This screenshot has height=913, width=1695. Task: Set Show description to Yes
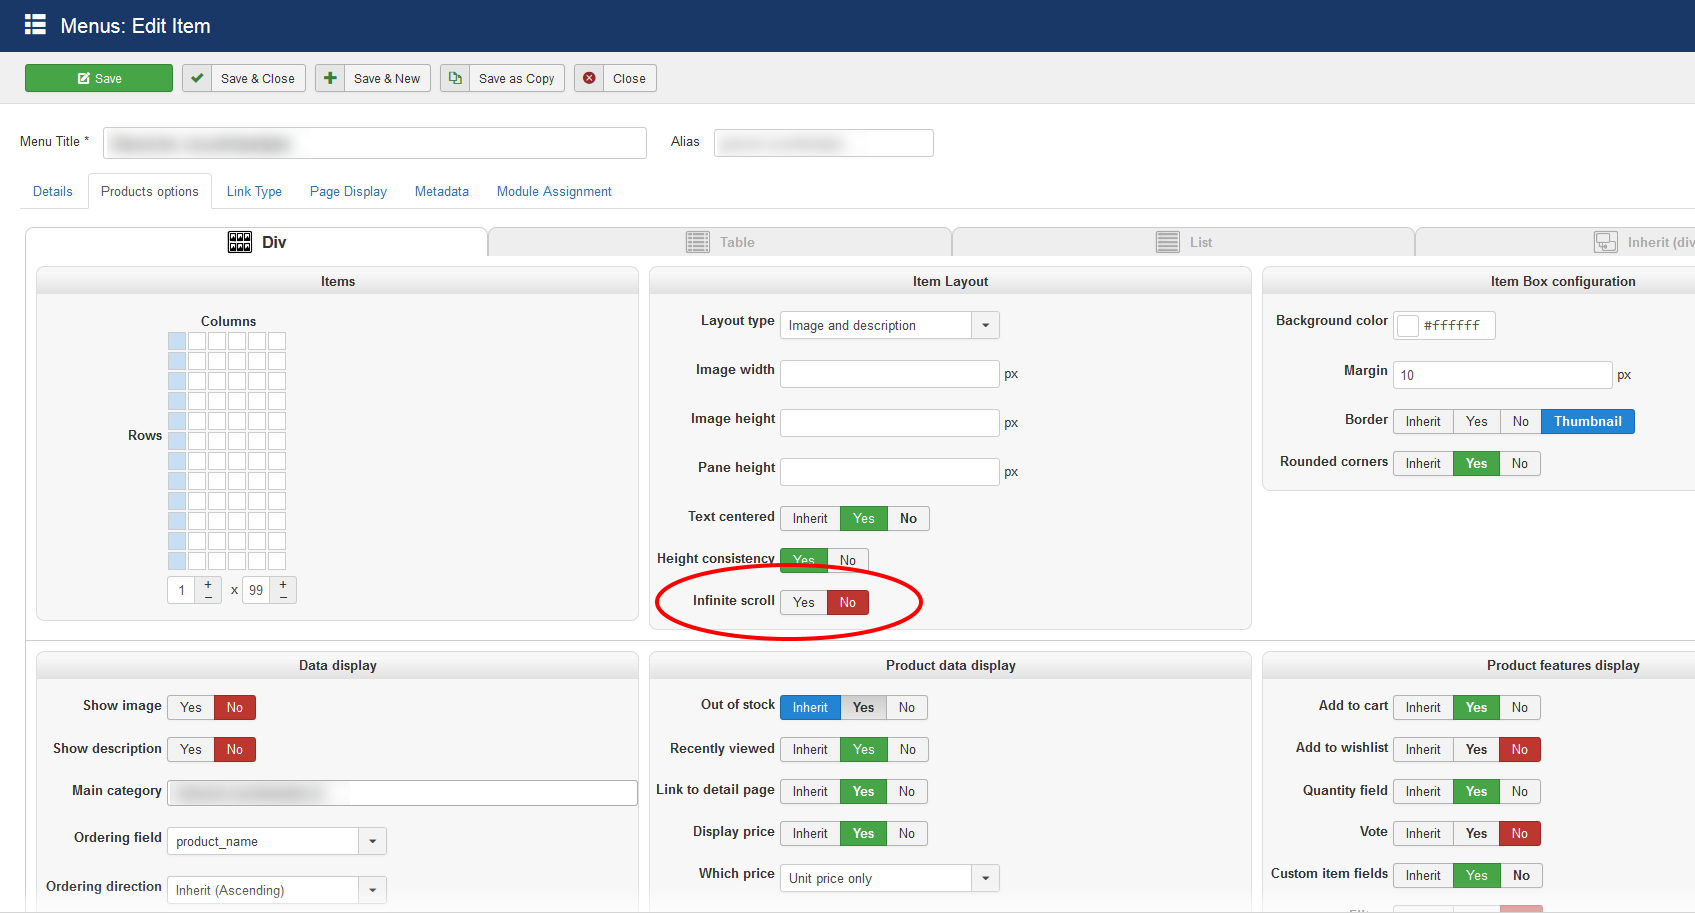pyautogui.click(x=191, y=749)
